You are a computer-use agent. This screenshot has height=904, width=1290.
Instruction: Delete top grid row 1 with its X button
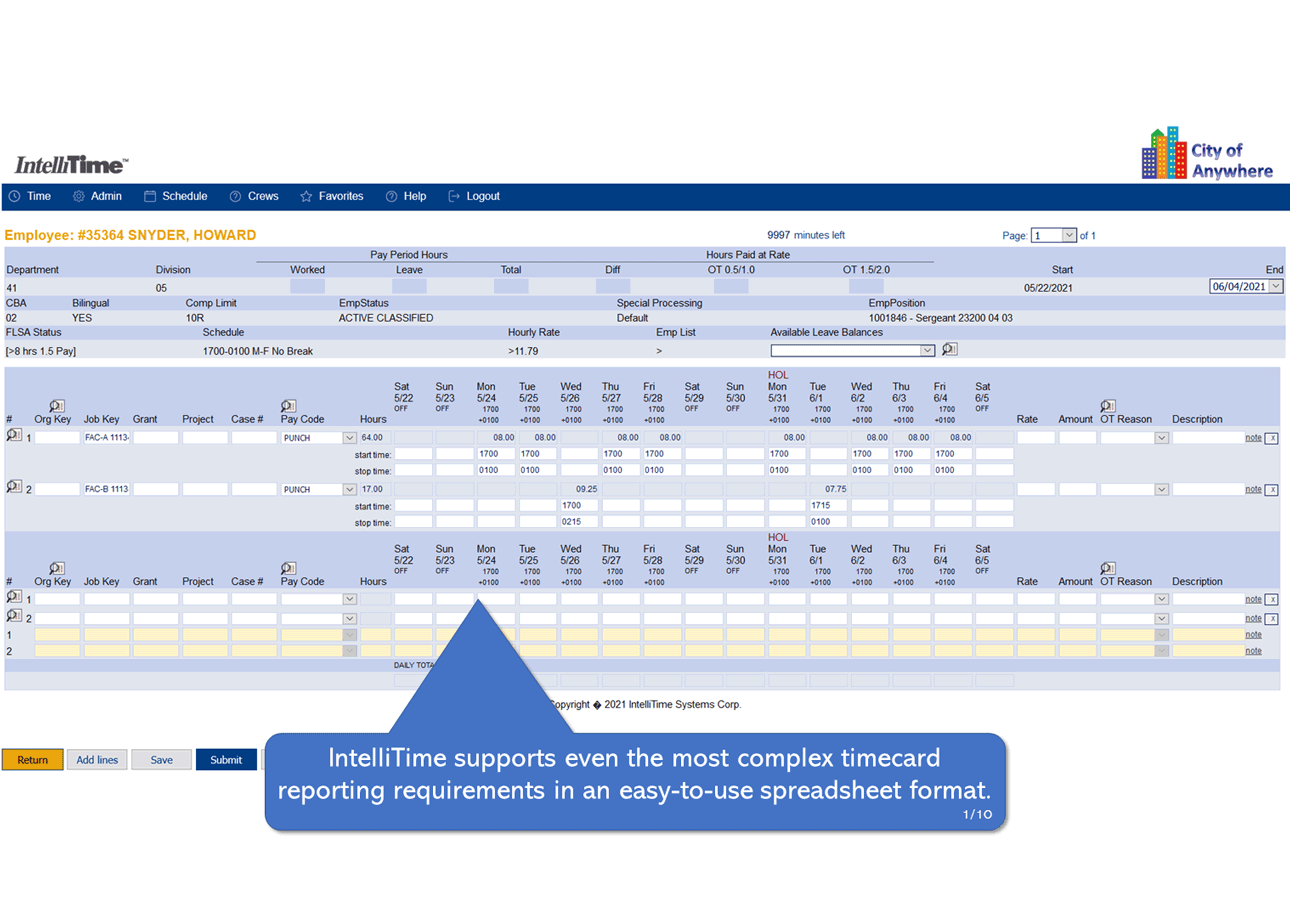click(x=1271, y=438)
